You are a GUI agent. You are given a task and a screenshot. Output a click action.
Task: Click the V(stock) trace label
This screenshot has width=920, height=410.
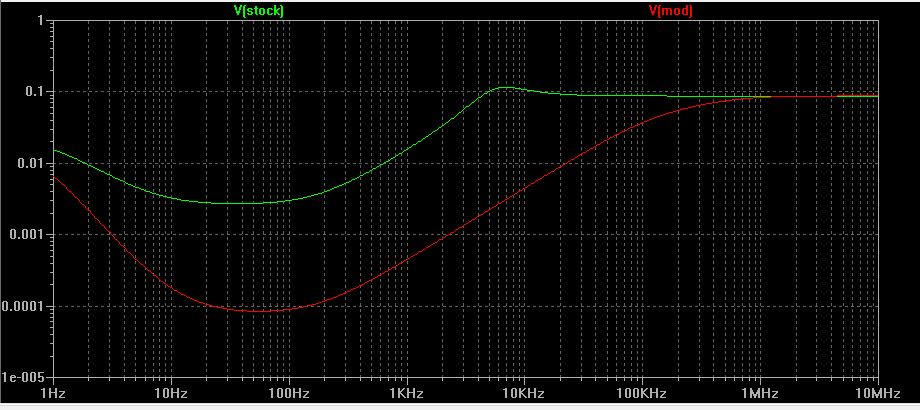[258, 11]
